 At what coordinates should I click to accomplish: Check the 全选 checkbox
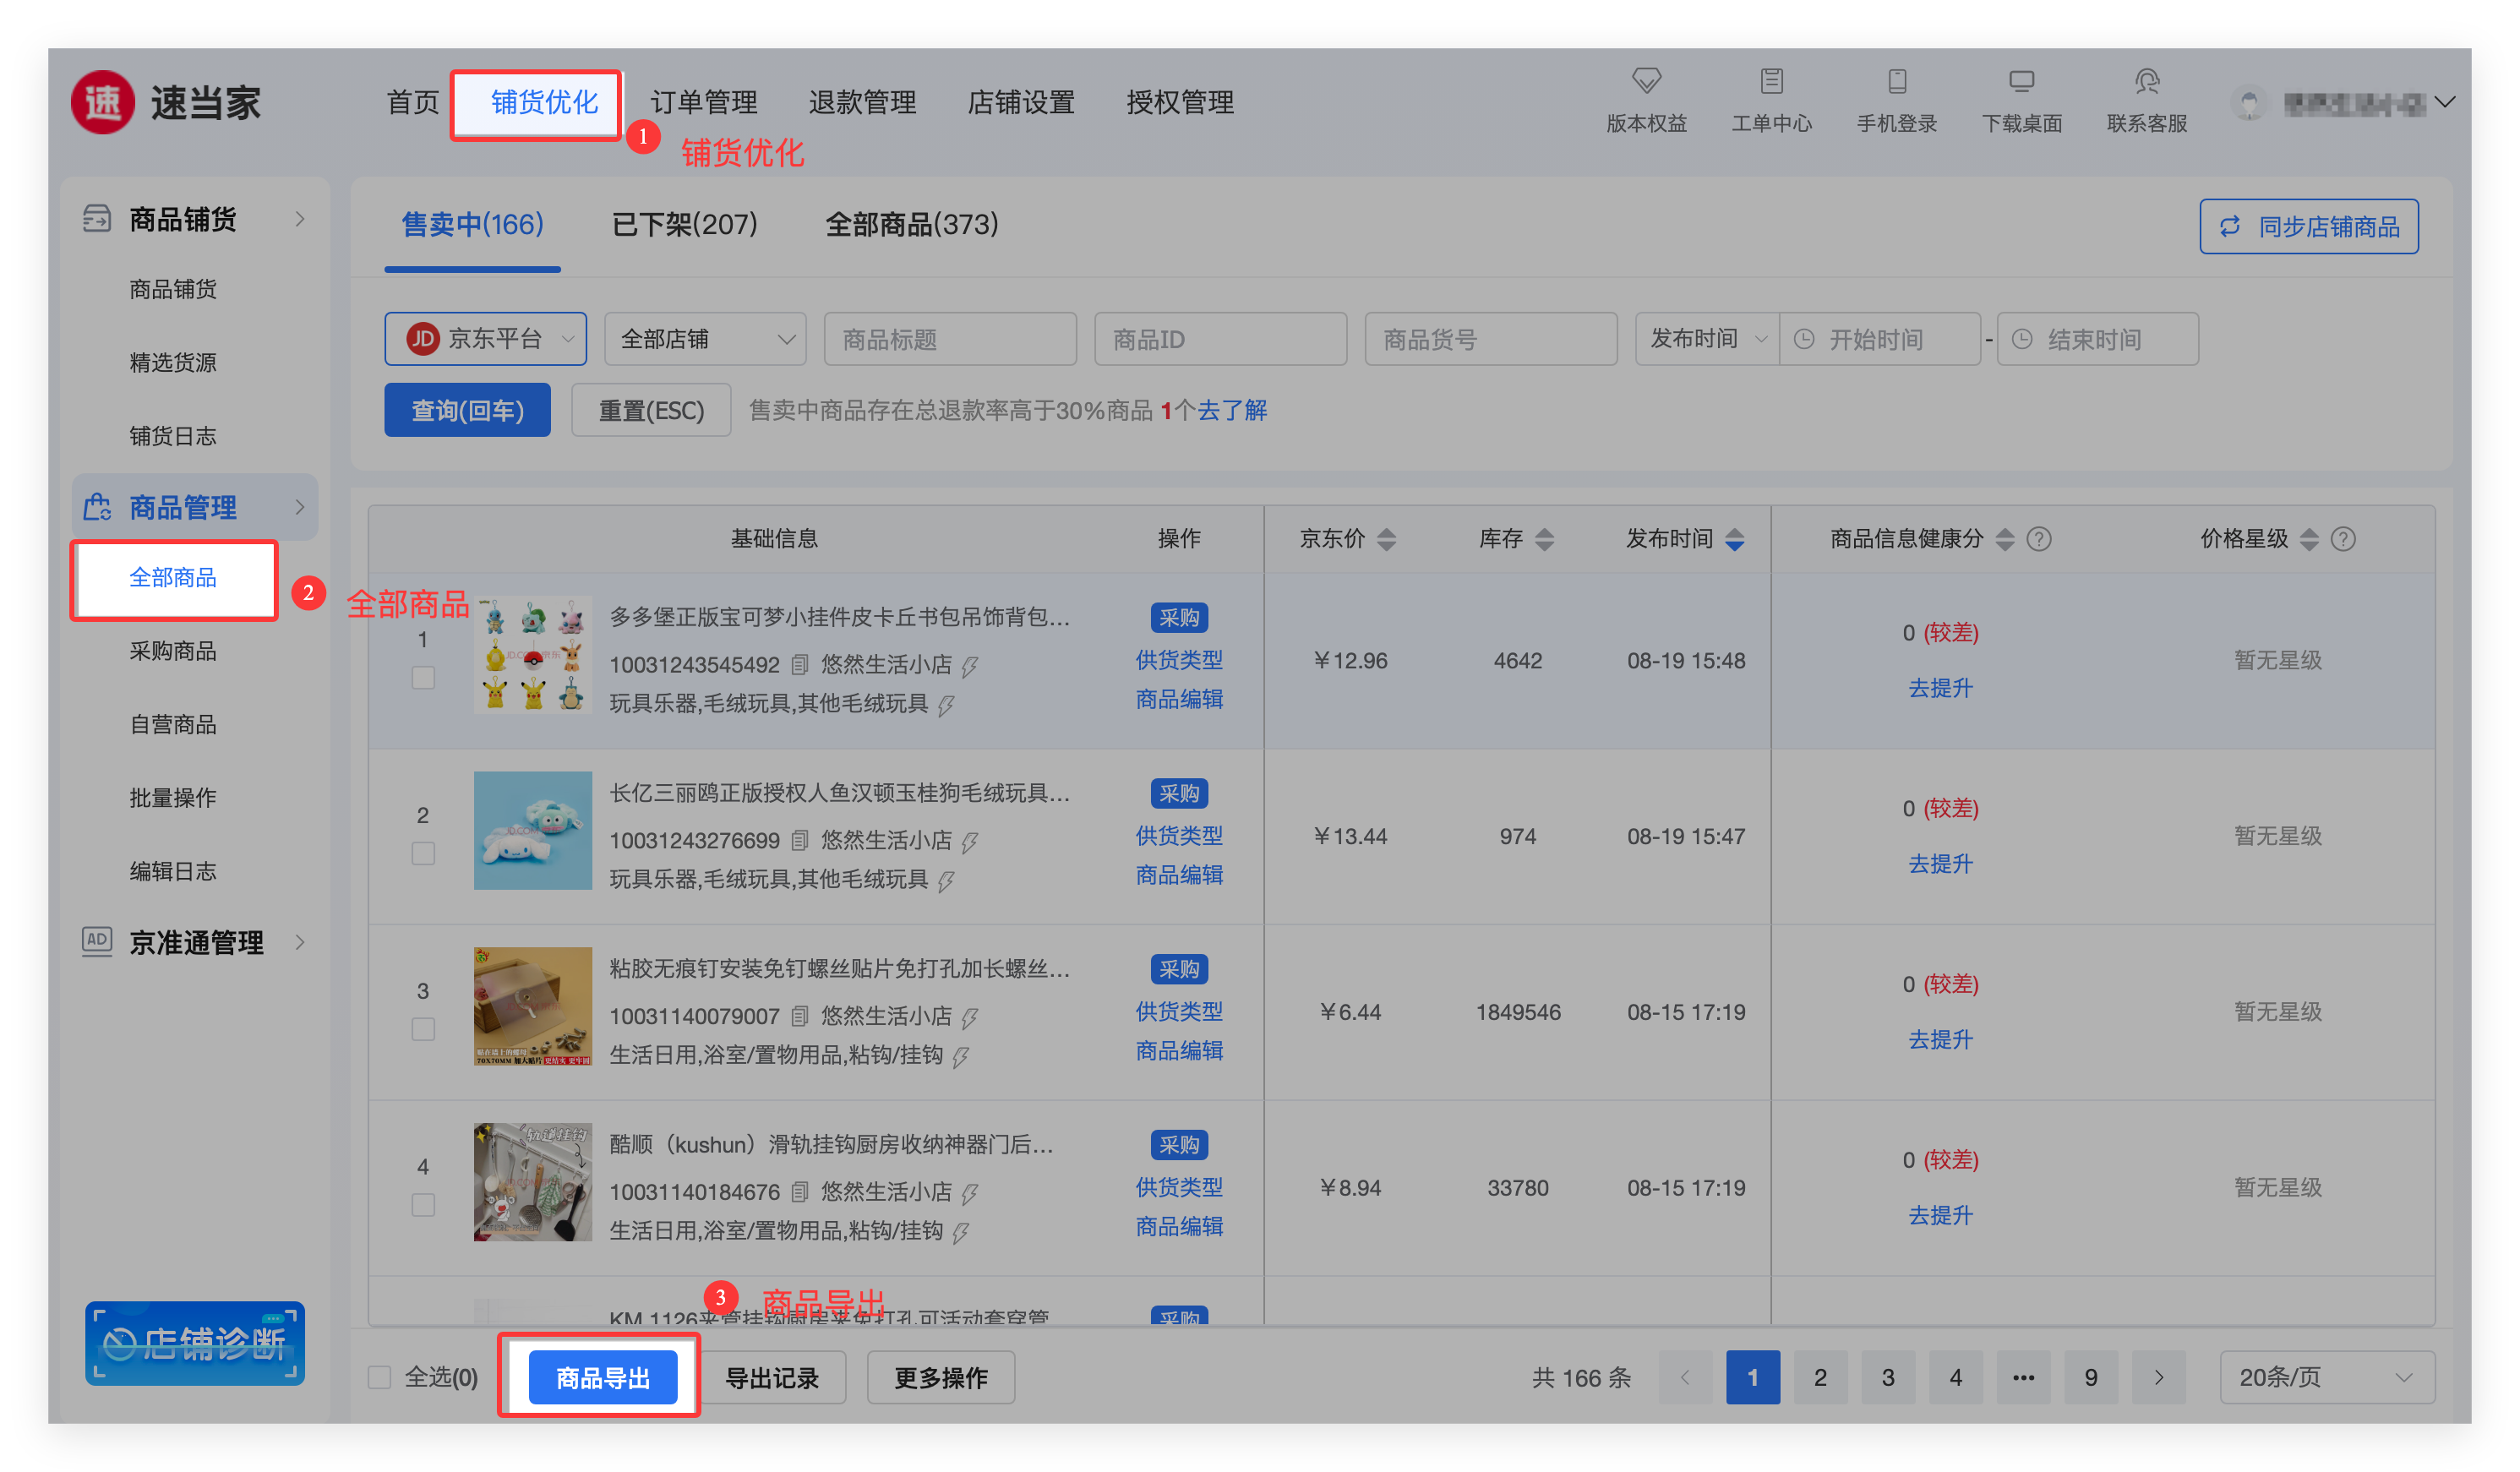380,1377
